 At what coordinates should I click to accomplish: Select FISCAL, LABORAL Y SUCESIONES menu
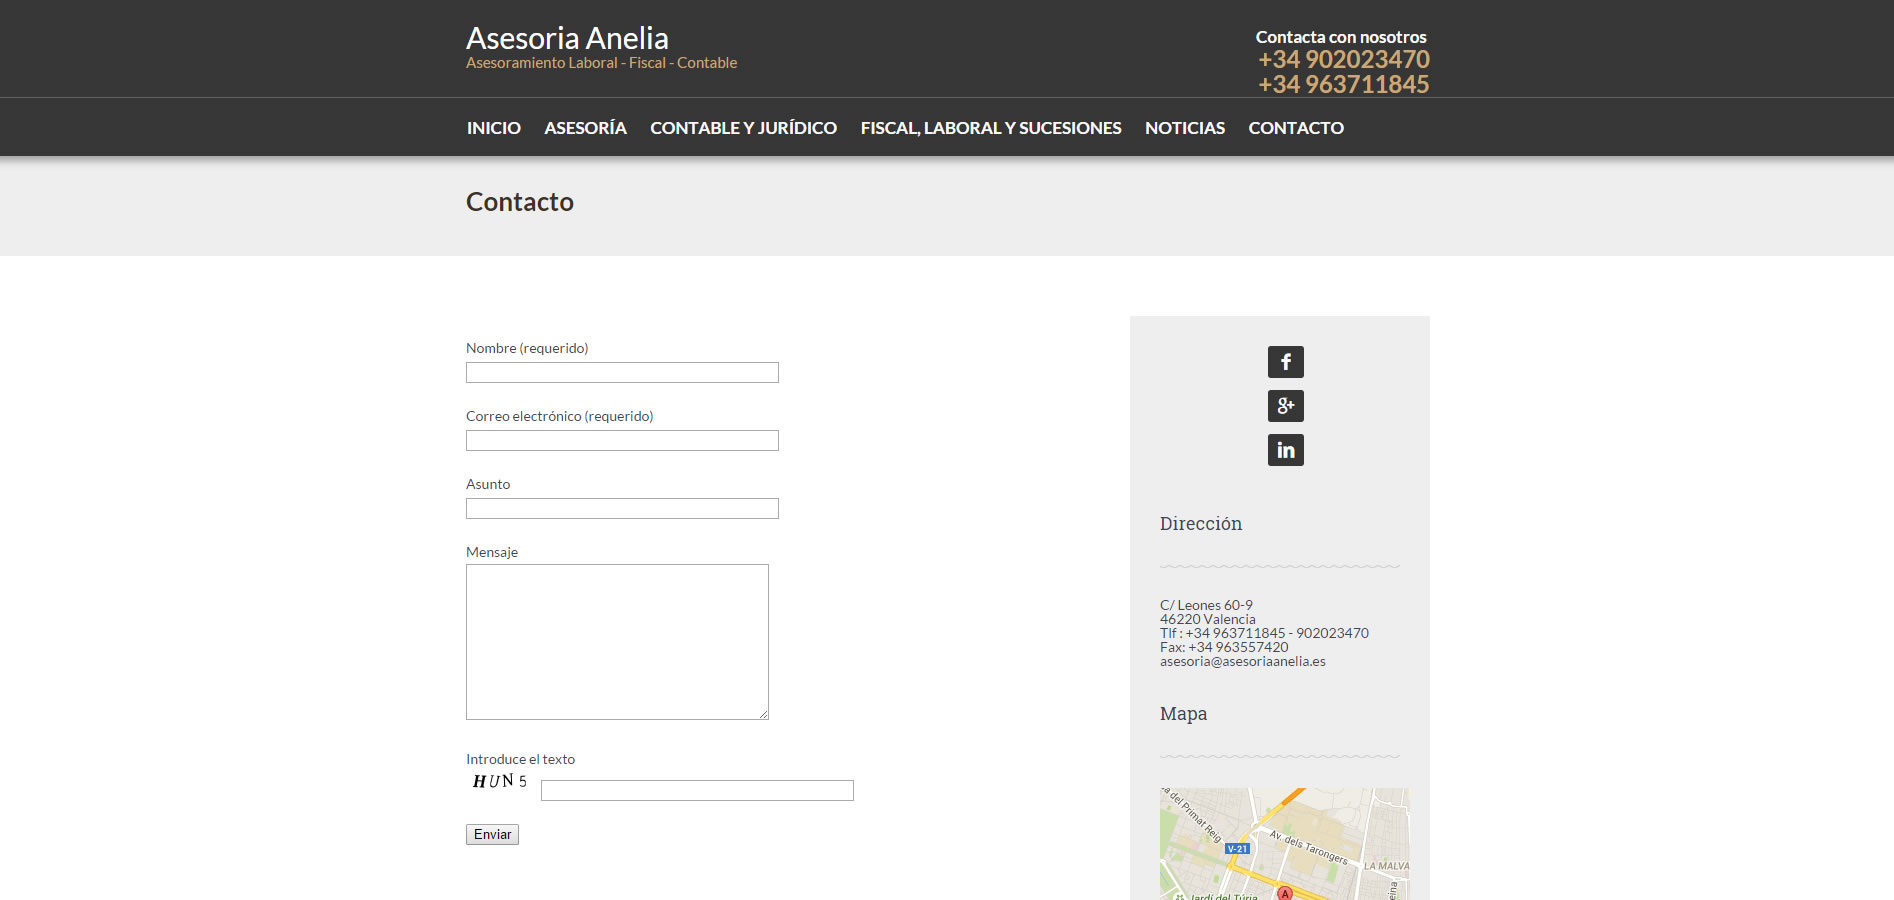coord(990,128)
